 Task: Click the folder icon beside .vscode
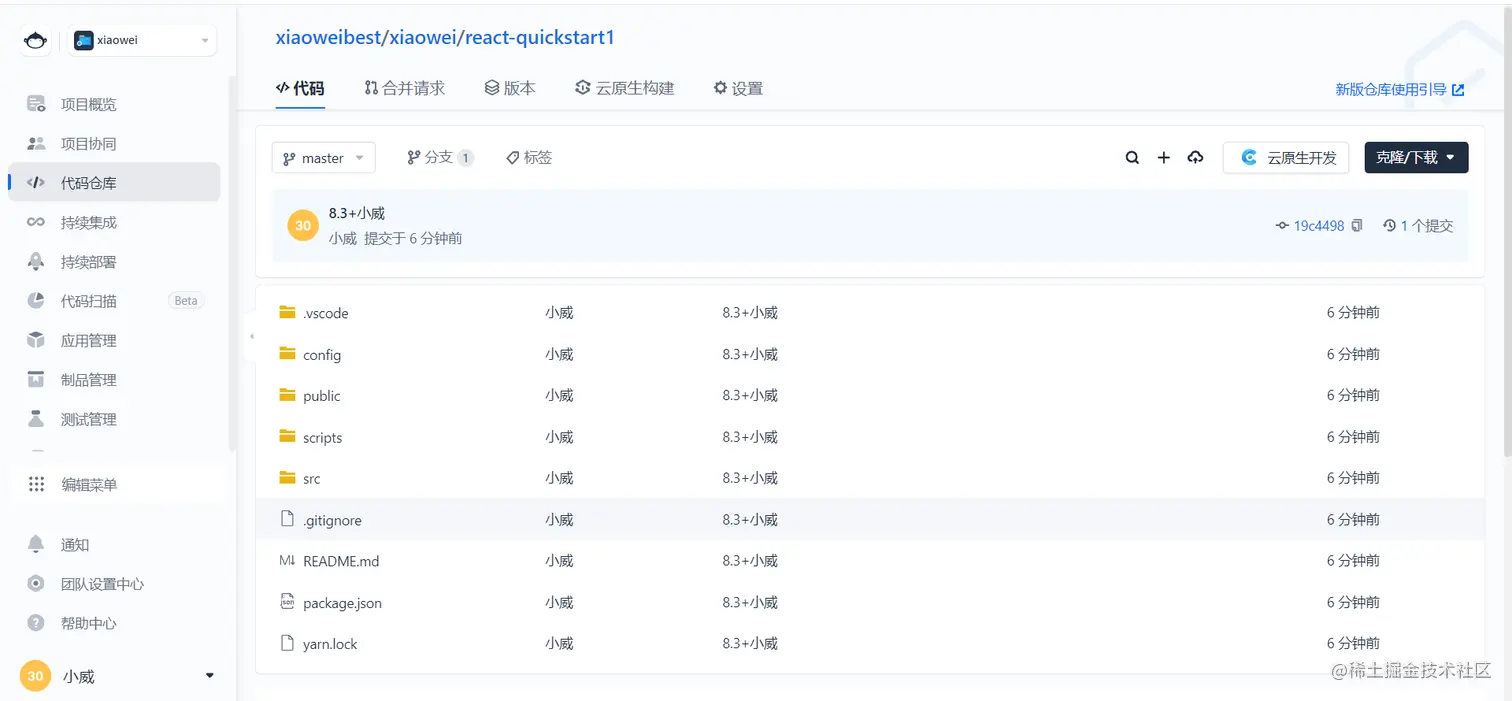[x=287, y=312]
